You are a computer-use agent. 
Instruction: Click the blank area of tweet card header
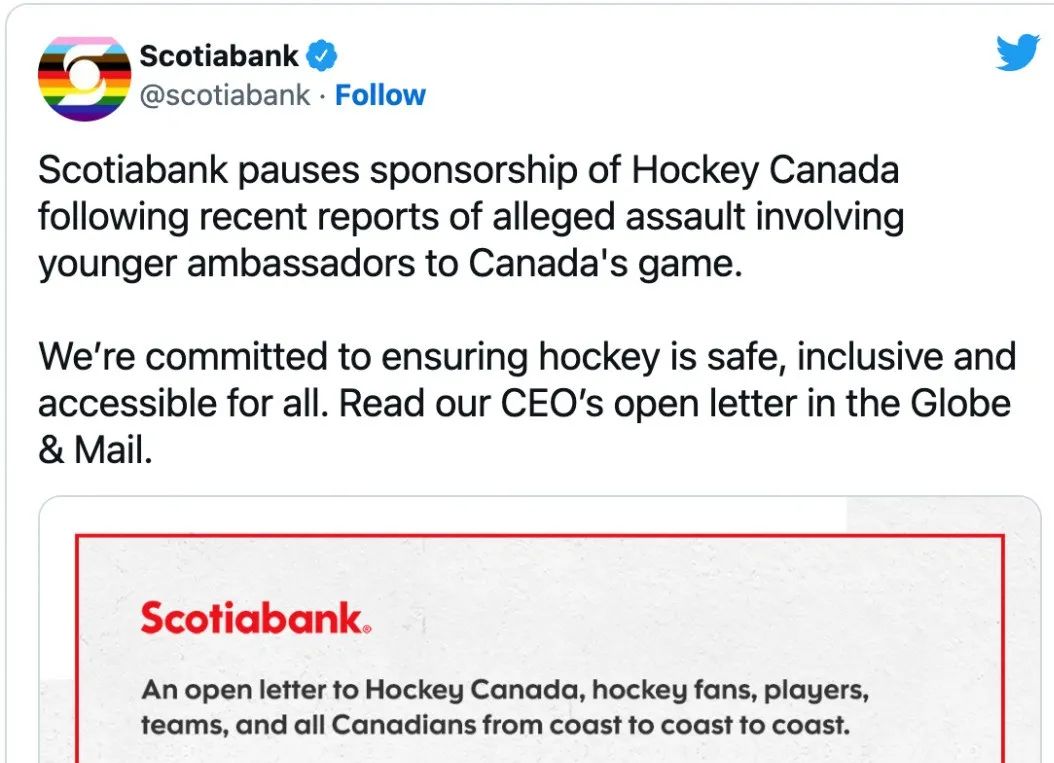point(706,74)
